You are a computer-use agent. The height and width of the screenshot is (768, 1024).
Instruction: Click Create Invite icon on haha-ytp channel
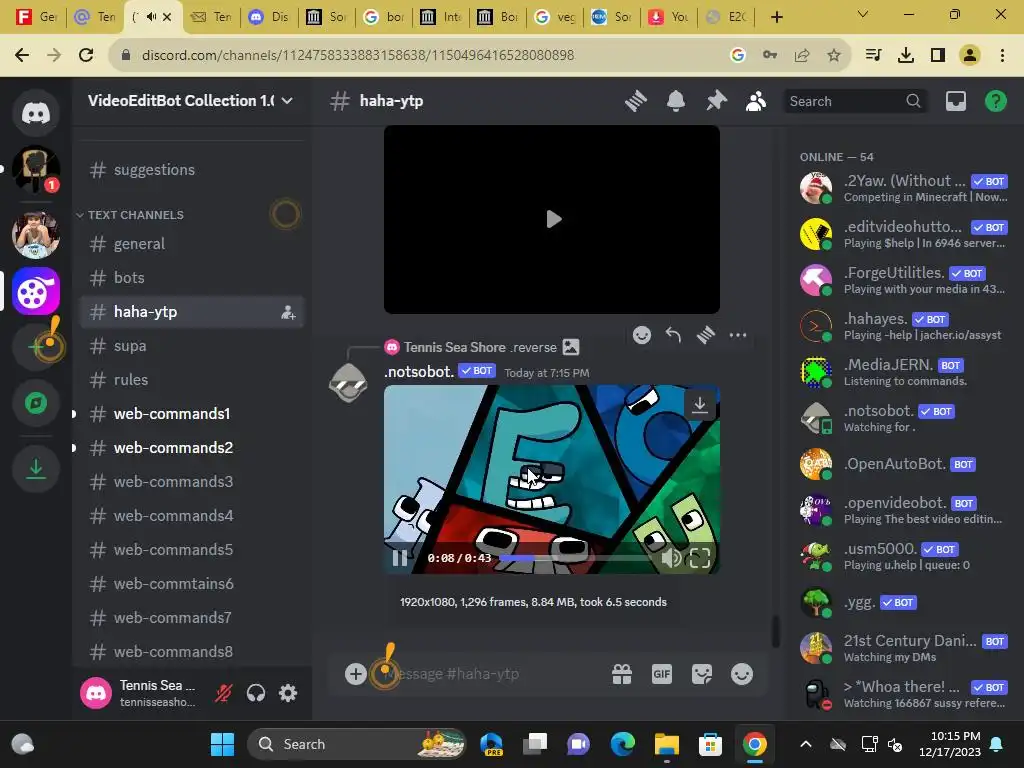[x=288, y=312]
